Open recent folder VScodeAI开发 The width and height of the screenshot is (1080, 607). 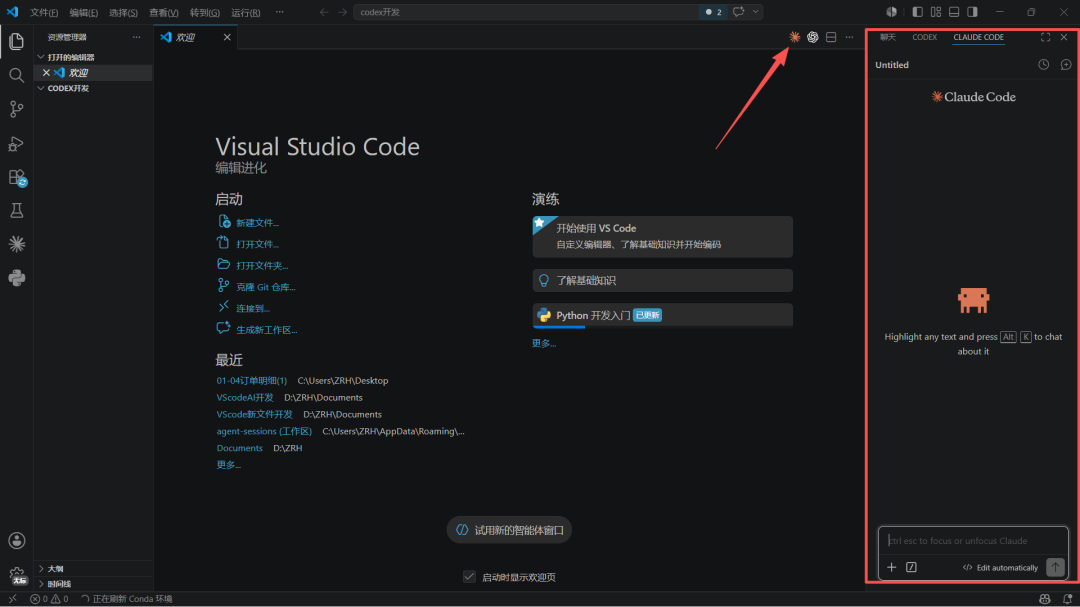point(245,398)
